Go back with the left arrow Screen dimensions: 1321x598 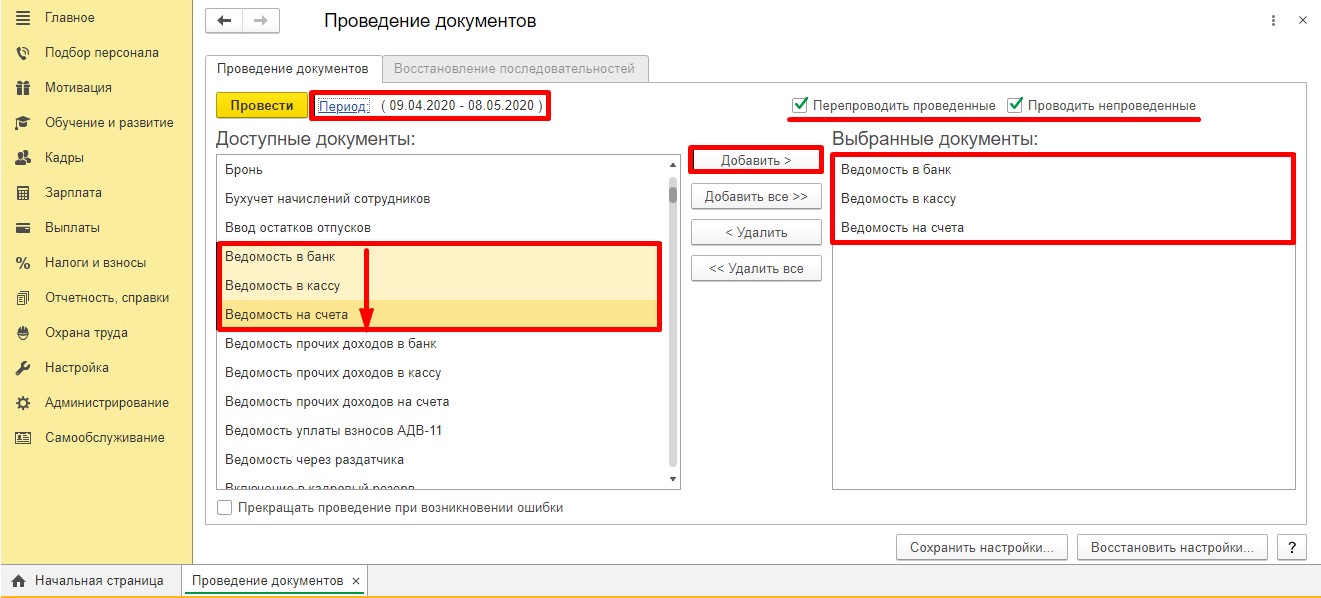[224, 21]
